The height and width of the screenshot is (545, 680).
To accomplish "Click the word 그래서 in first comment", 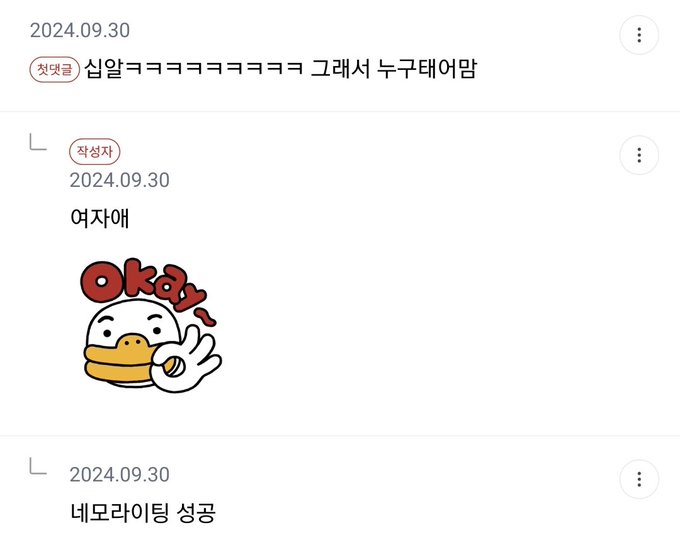I will tap(340, 69).
